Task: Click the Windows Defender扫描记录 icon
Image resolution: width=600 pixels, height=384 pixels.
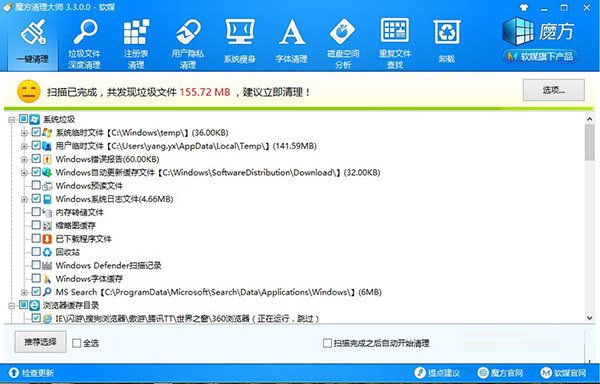Action: point(47,265)
